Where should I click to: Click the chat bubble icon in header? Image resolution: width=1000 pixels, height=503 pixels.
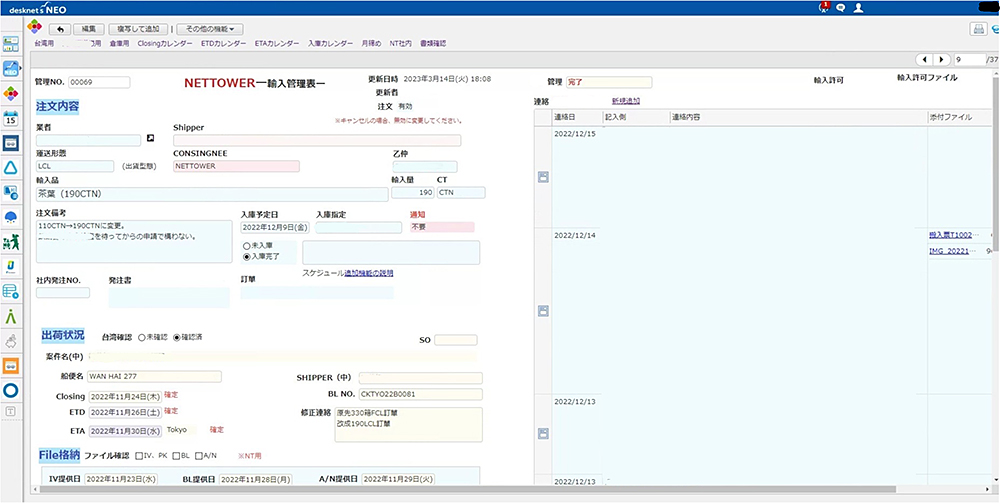(841, 7)
